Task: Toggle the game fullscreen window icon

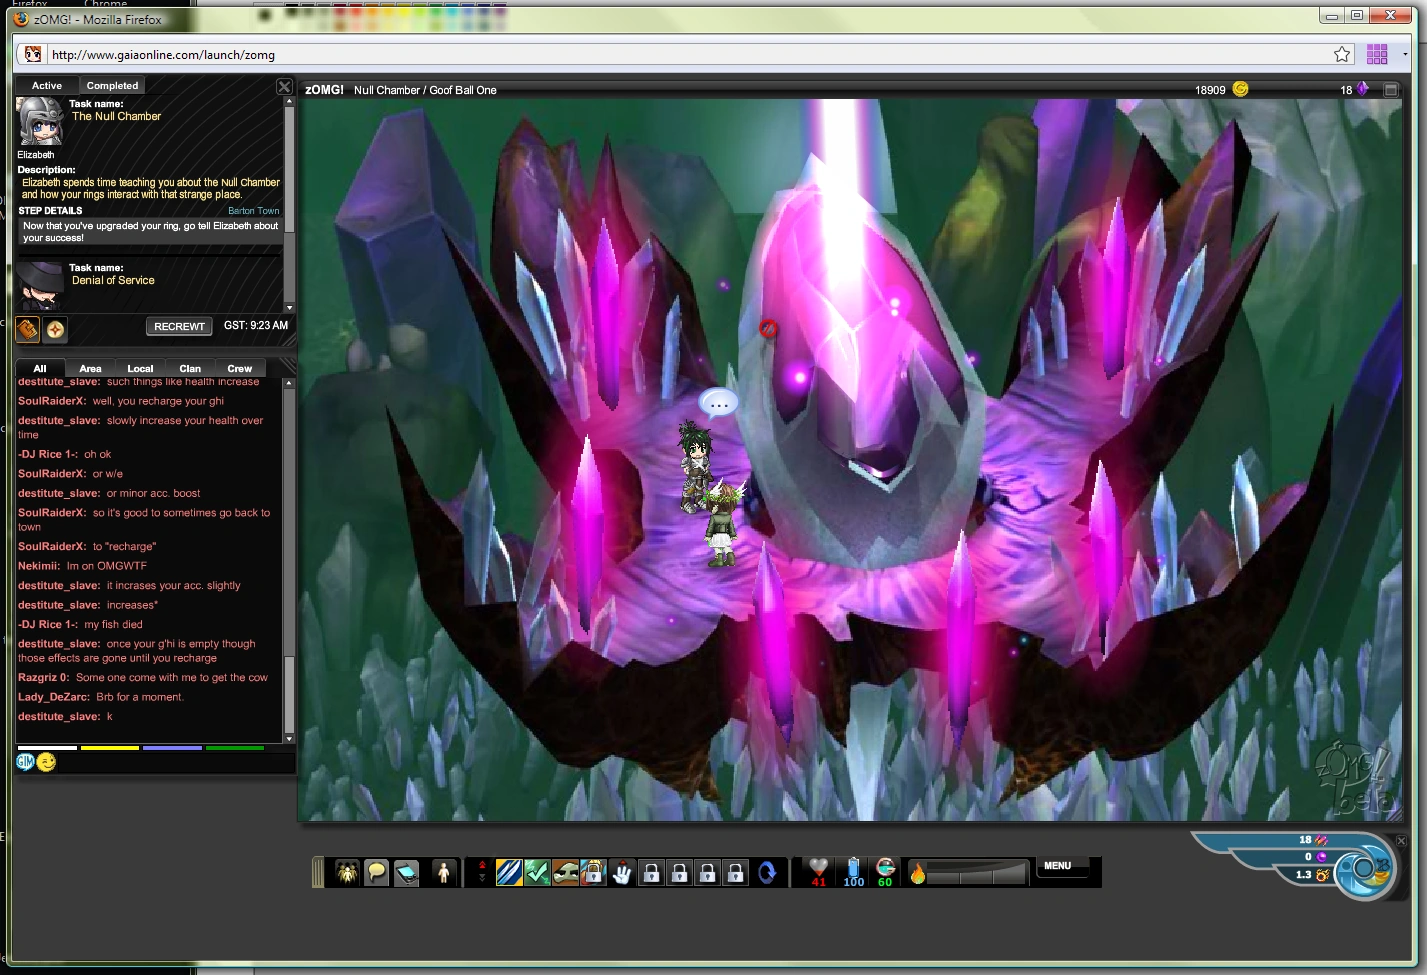Action: pyautogui.click(x=1390, y=90)
